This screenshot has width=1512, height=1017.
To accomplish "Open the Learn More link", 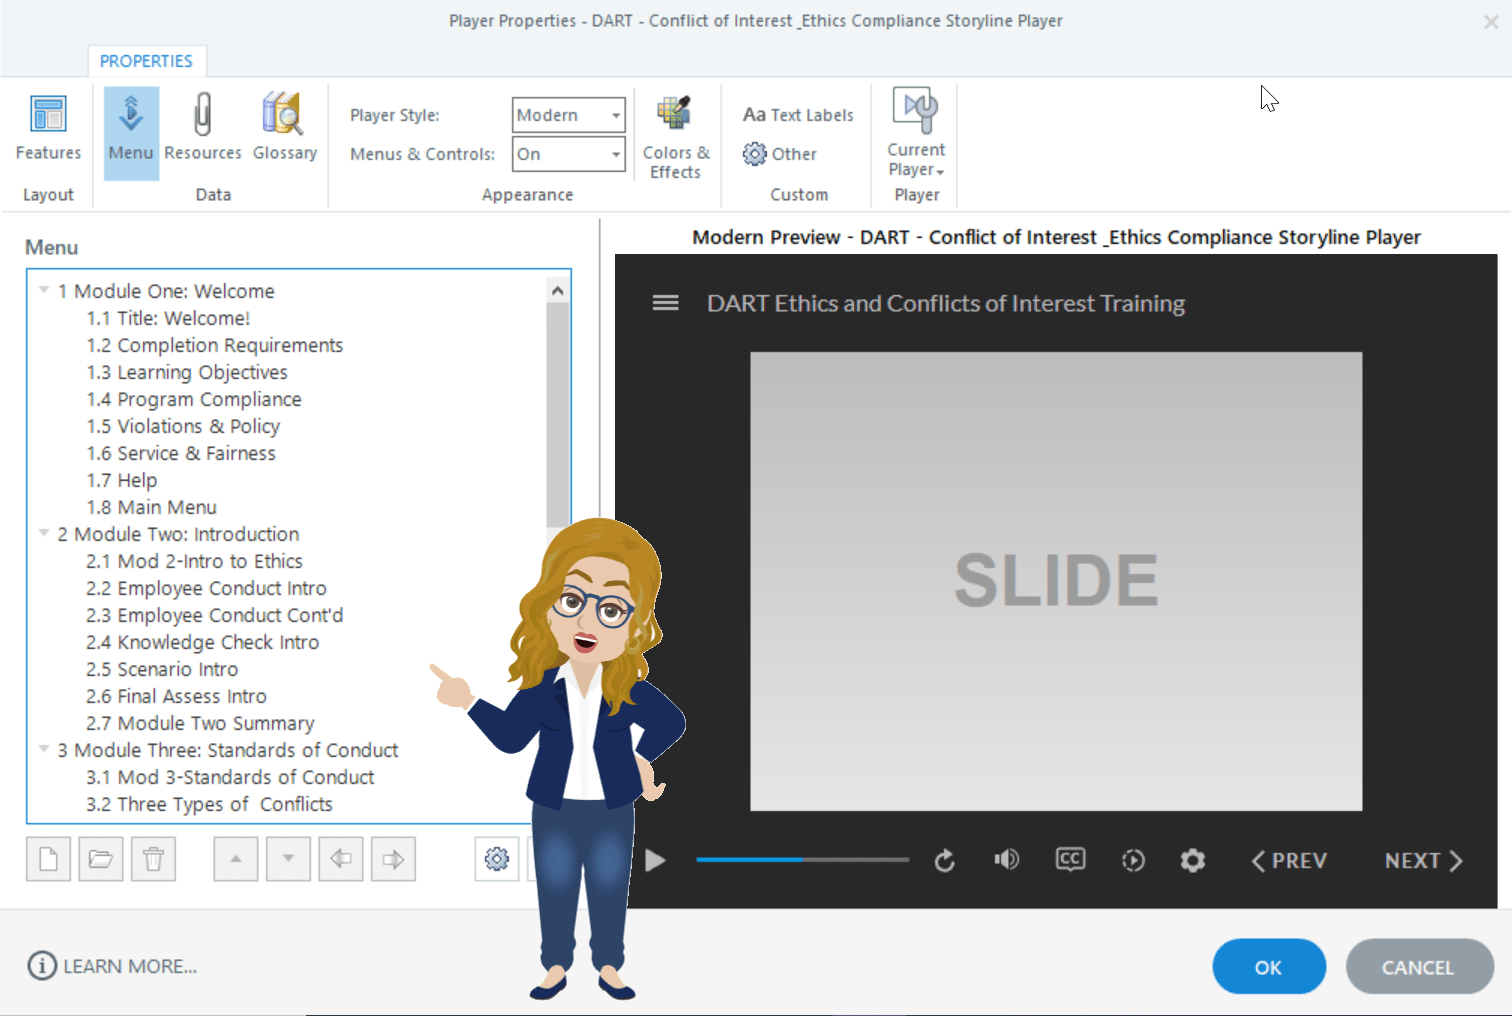I will 130,966.
